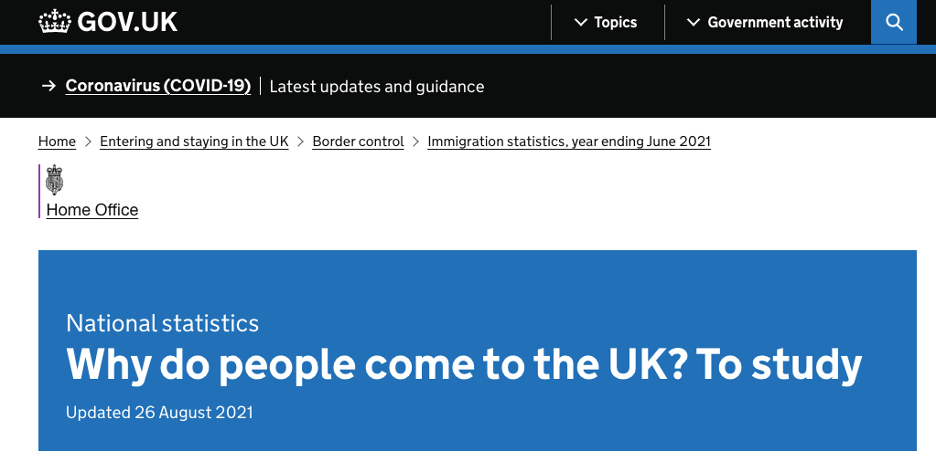
Task: Click the chevron icon beside Government activity
Action: pyautogui.click(x=693, y=23)
